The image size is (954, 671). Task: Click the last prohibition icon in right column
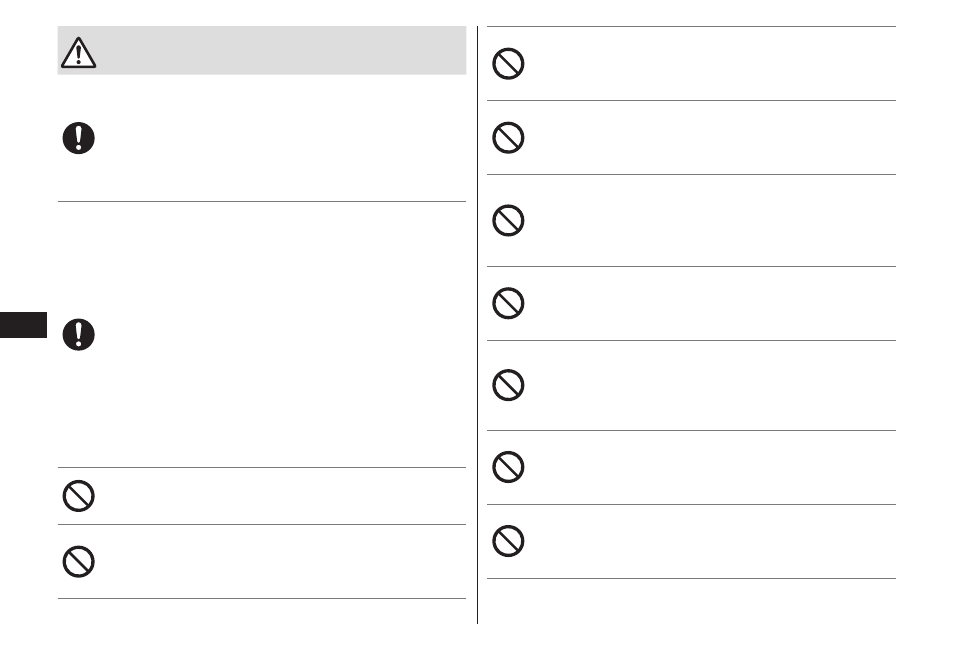508,541
